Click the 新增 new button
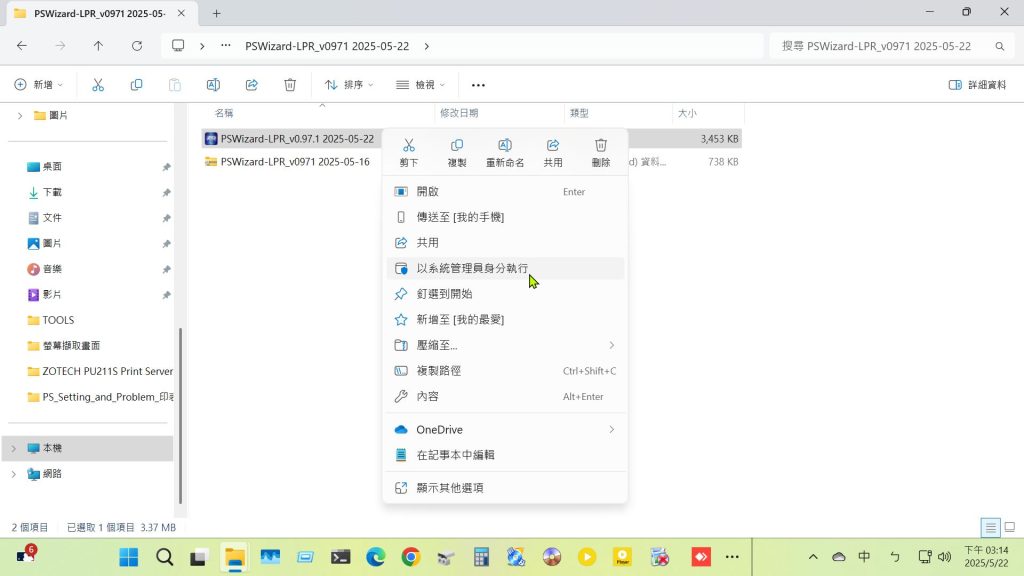This screenshot has height=576, width=1024. coord(39,85)
